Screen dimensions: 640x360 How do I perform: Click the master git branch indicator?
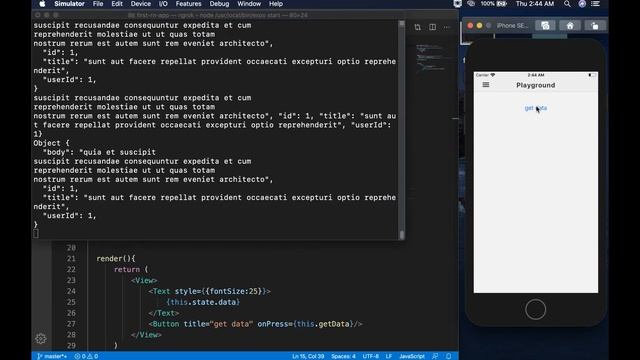click(x=52, y=356)
